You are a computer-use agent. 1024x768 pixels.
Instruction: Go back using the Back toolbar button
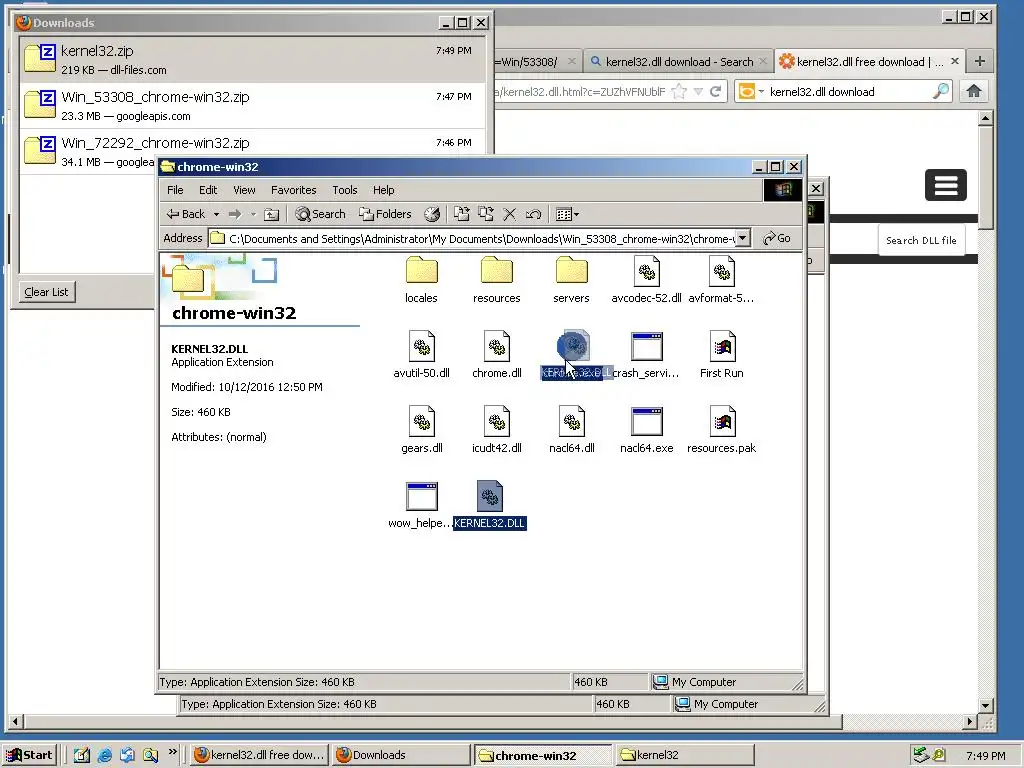tap(186, 214)
